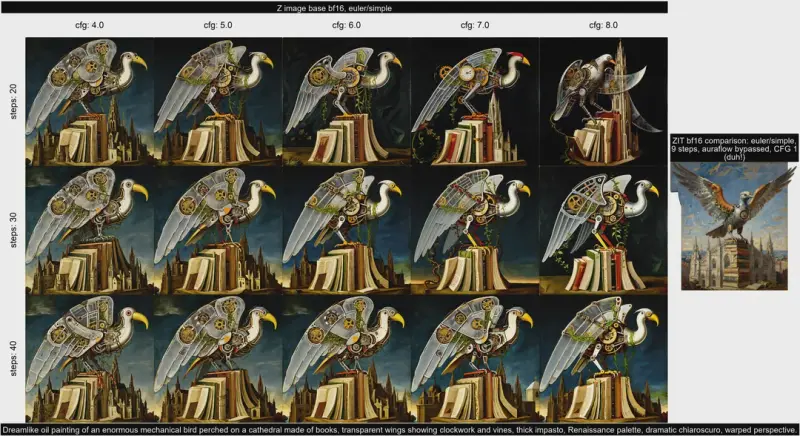Click the 'cfg: 4.0' column header
Screen dimensions: 800x436
(x=90, y=26)
